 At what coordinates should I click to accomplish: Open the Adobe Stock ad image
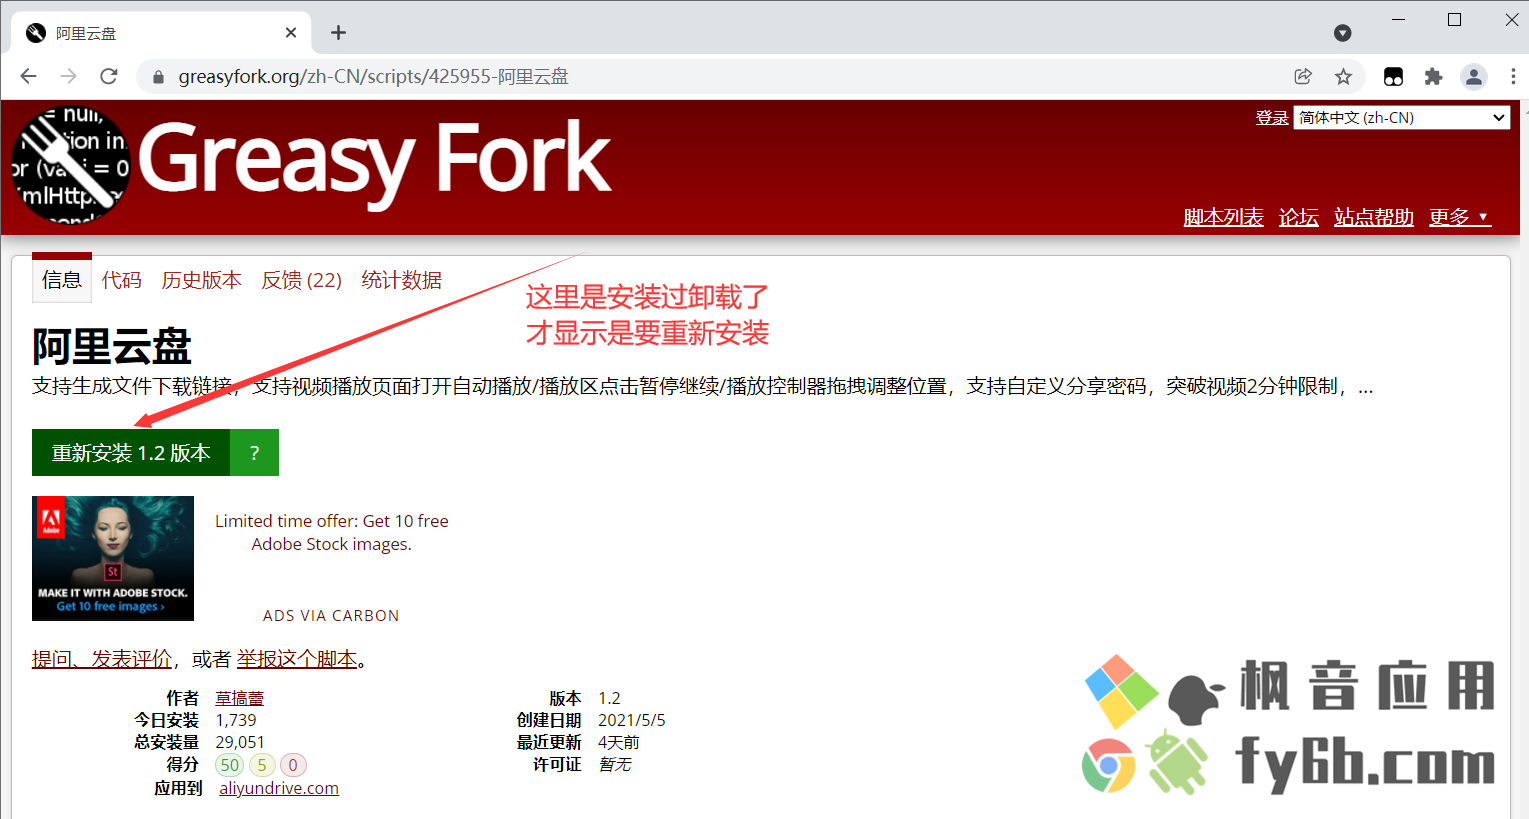click(113, 558)
